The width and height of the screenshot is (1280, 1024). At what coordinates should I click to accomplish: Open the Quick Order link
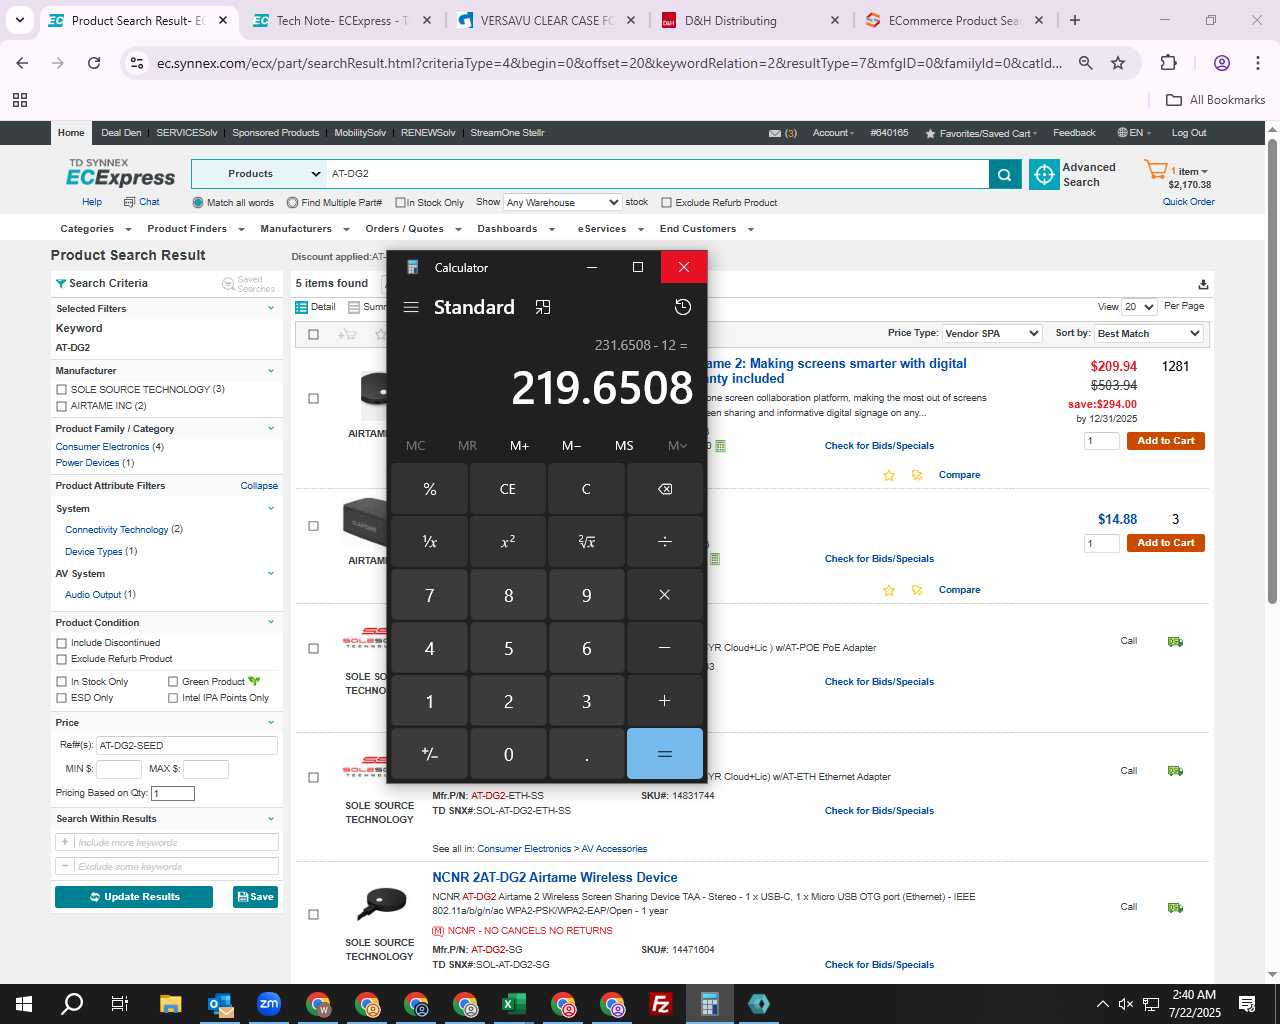tap(1188, 202)
